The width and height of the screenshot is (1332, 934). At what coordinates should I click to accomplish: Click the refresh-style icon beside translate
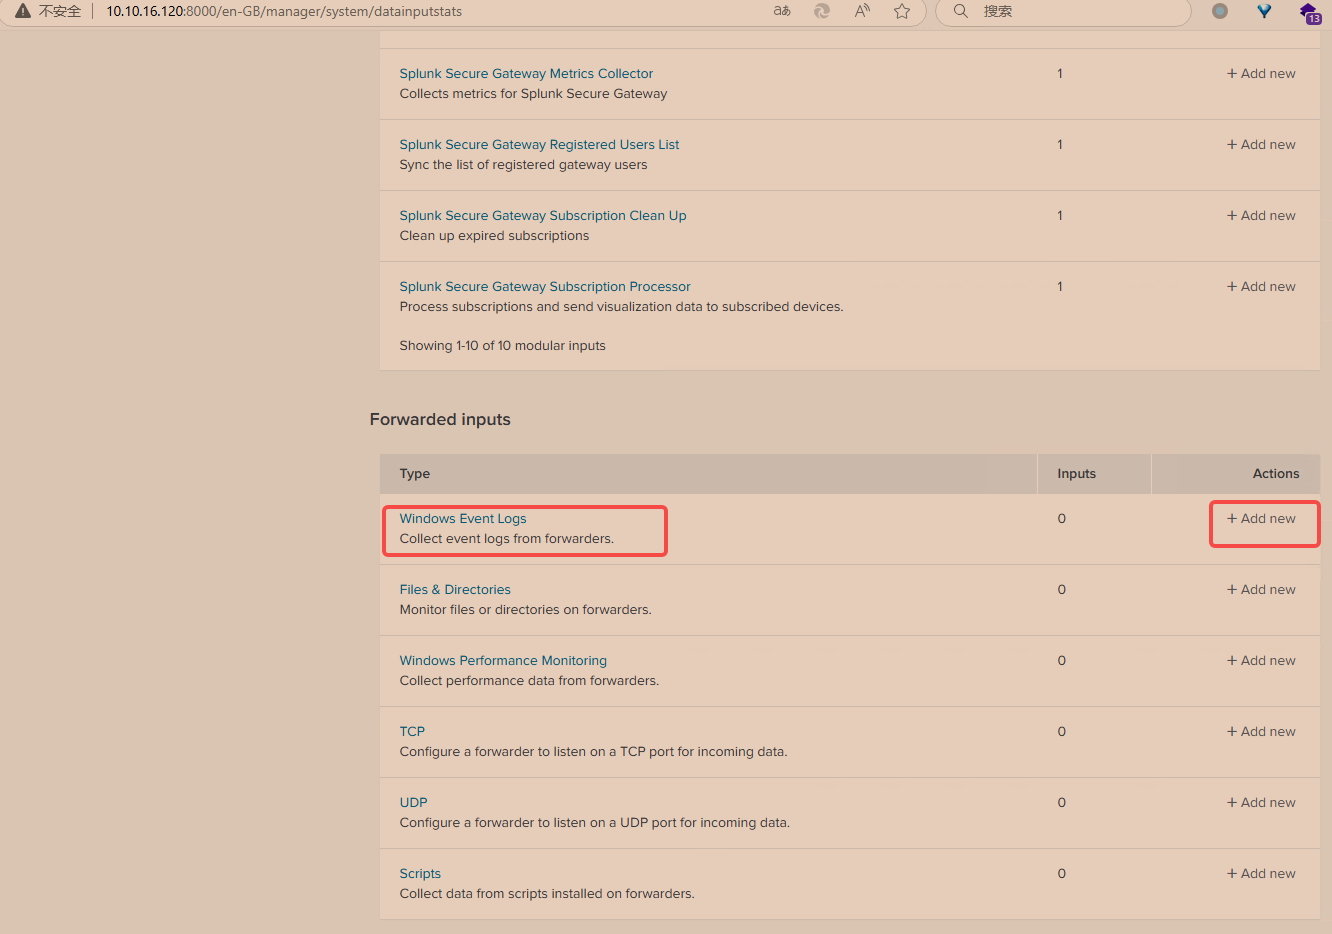[x=822, y=11]
